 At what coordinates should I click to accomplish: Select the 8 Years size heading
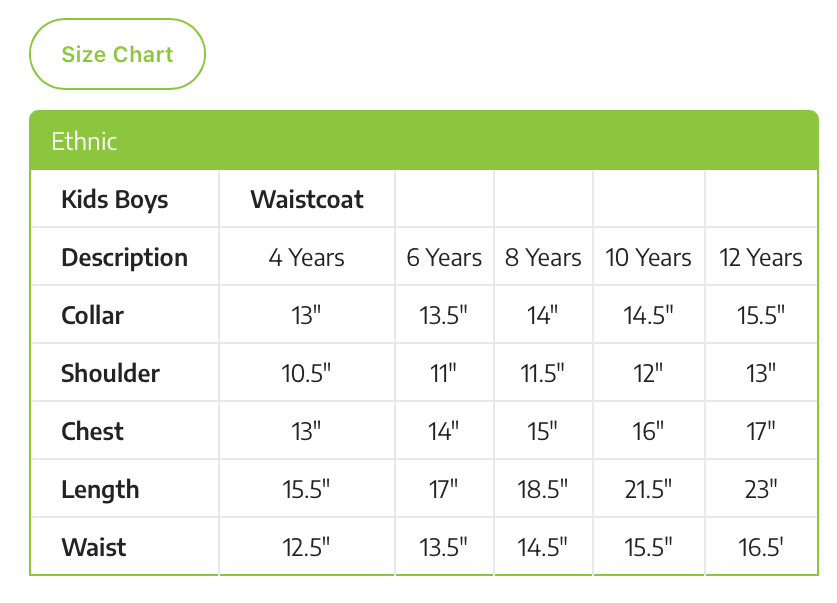(x=543, y=257)
